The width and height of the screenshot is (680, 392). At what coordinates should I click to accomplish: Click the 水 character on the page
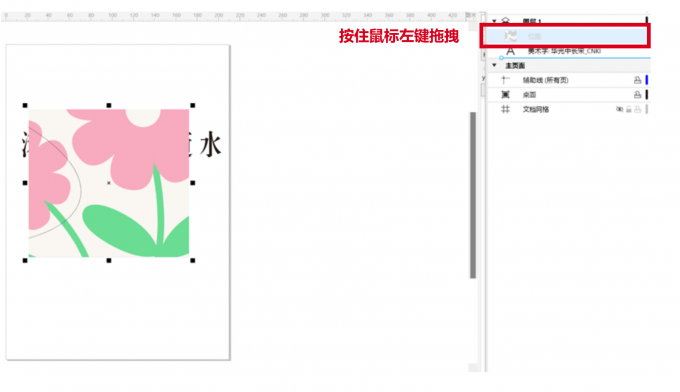(x=211, y=144)
